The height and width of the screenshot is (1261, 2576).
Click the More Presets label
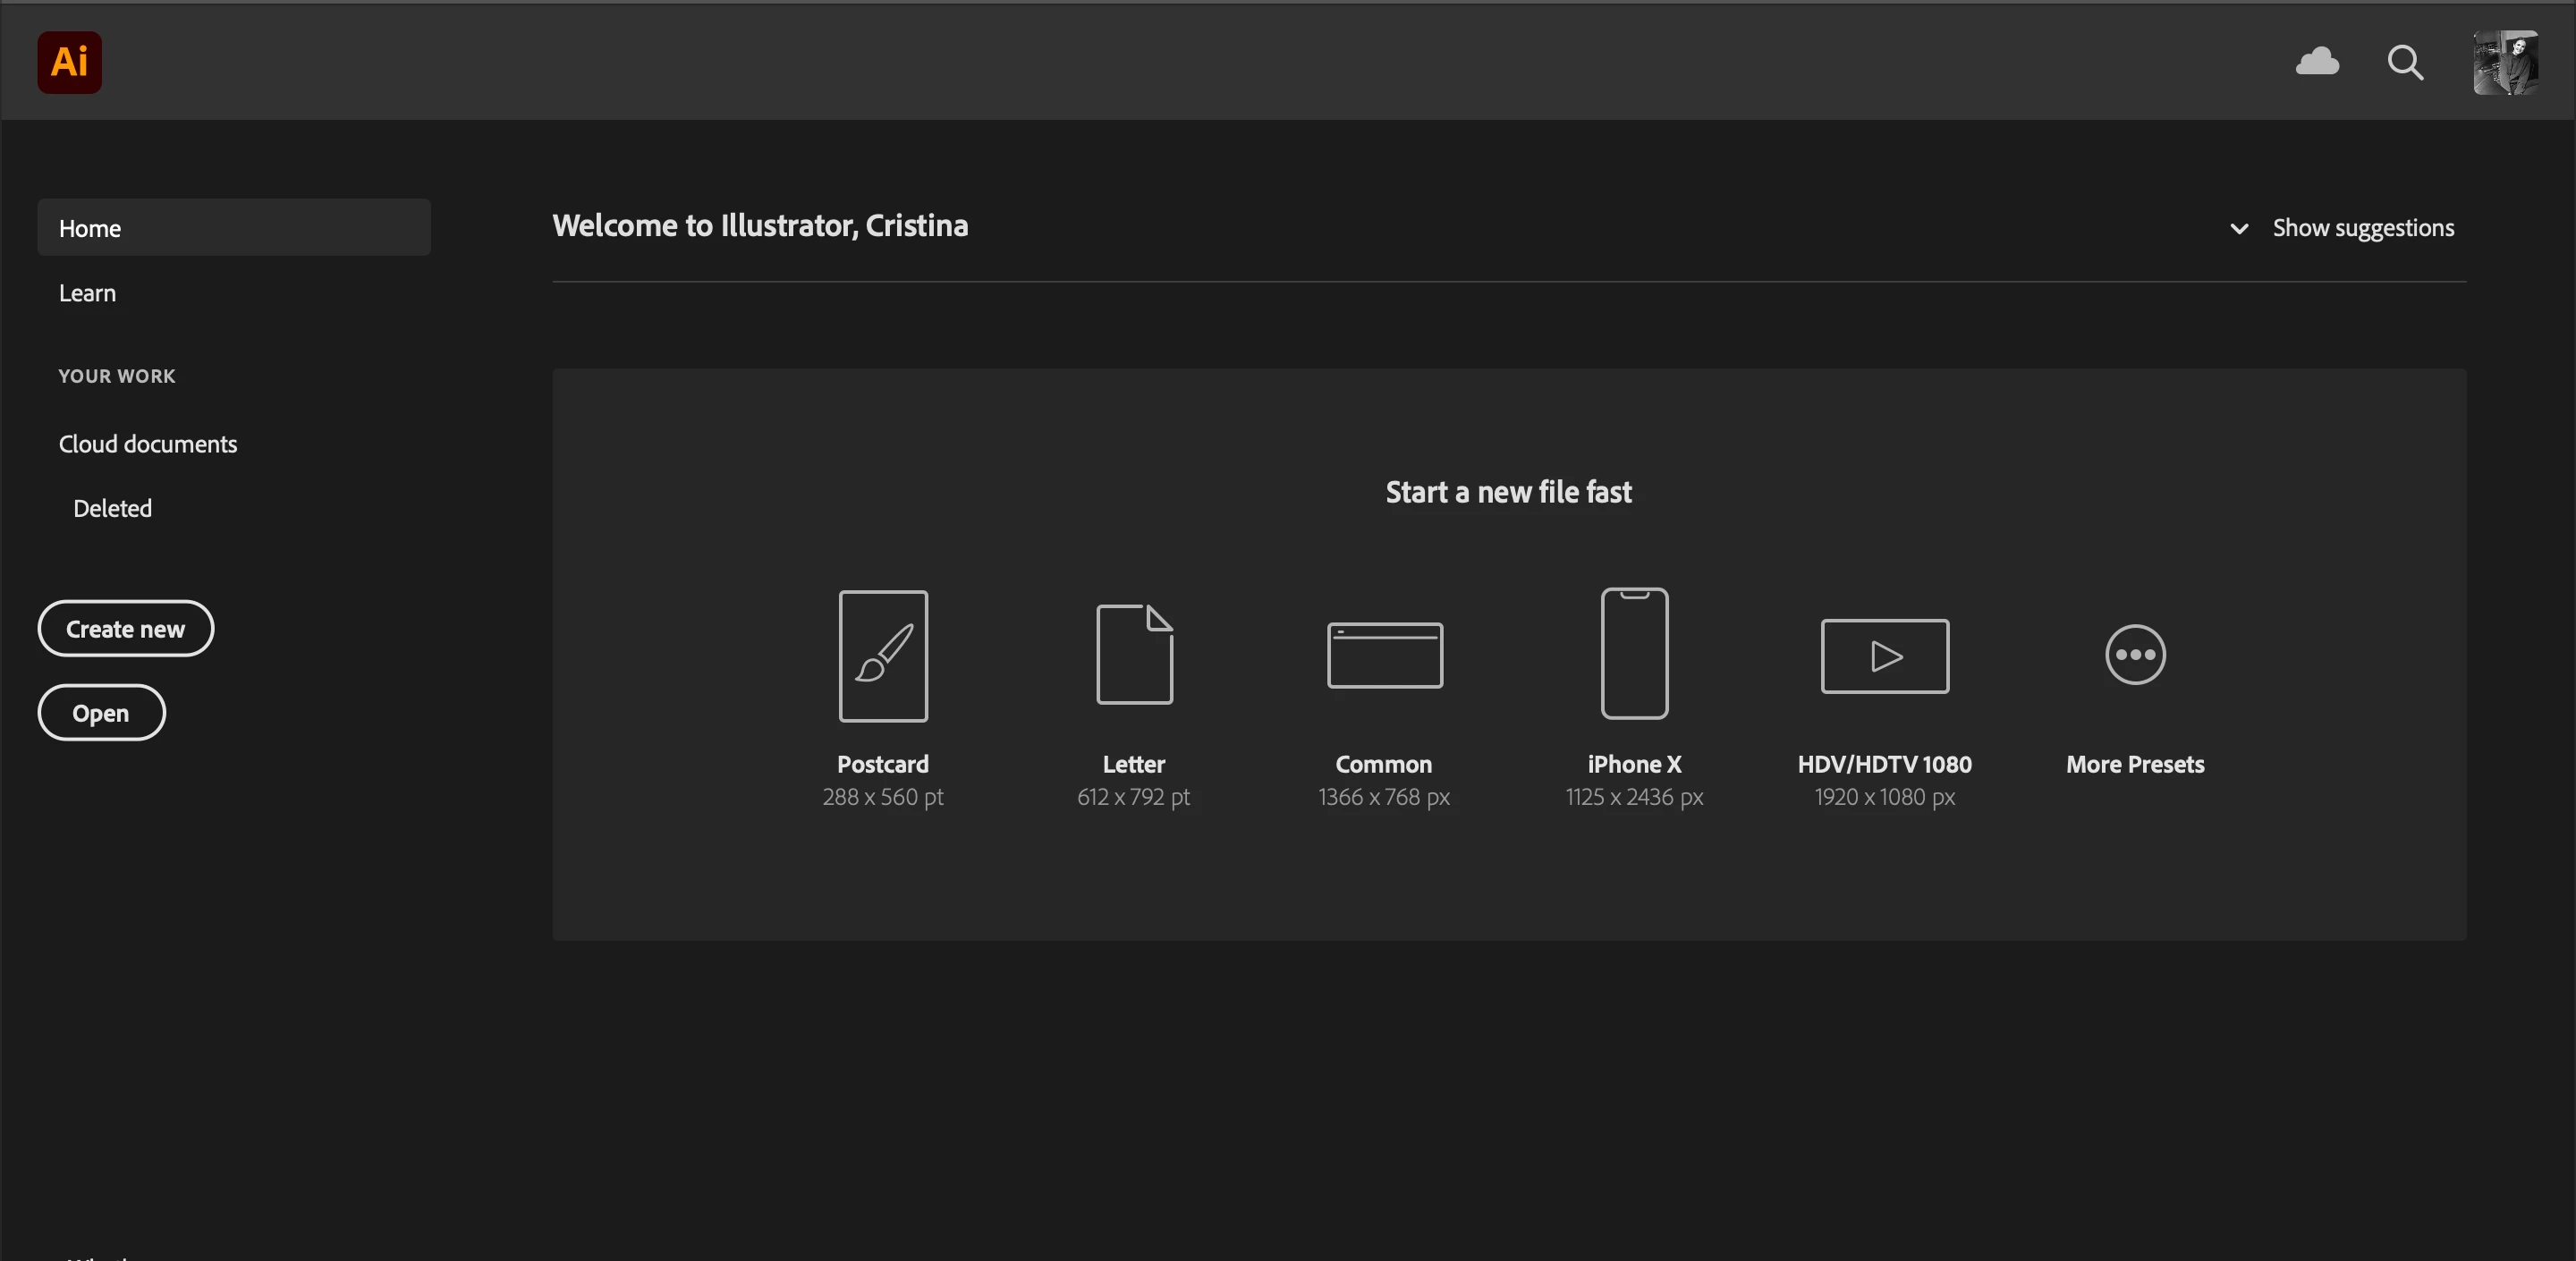(2134, 764)
